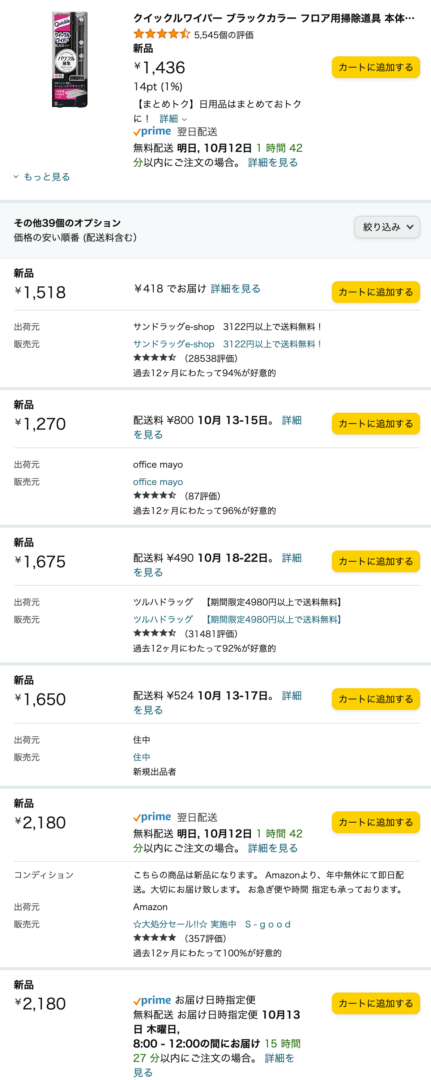
Task: Click サンドラッグ seller star rating icons
Action: 155,359
